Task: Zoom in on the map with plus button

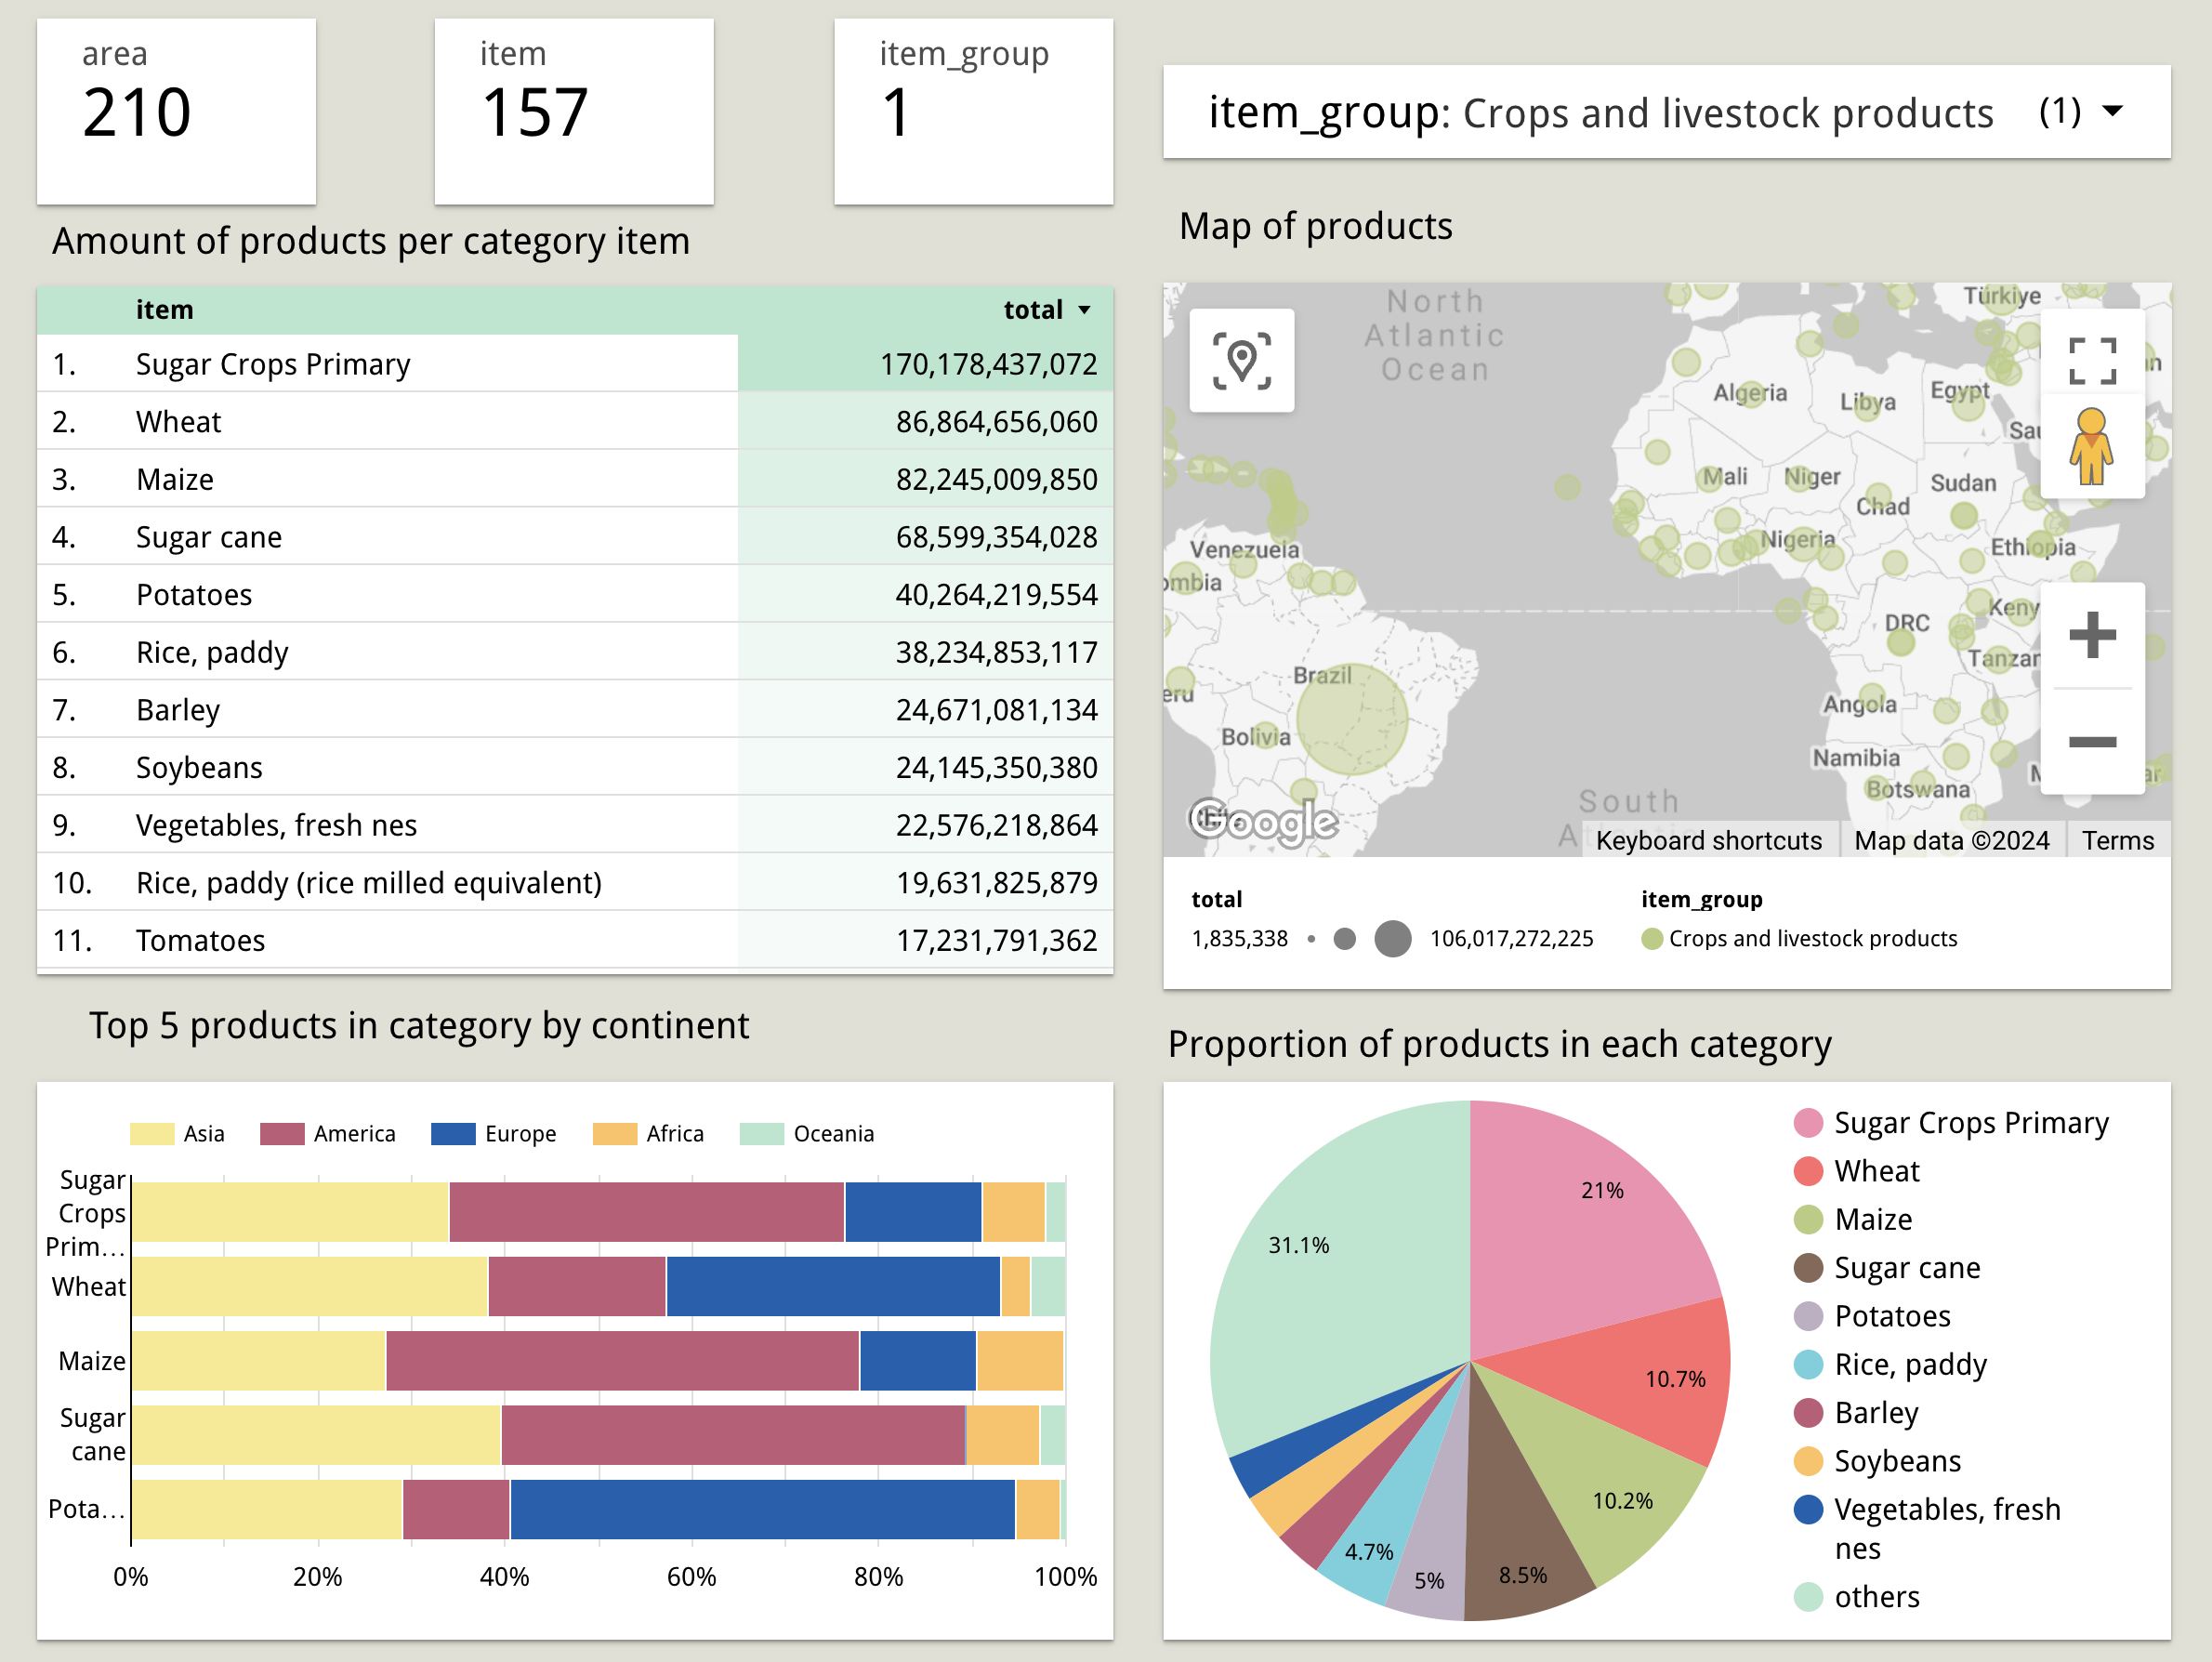Action: click(x=2092, y=635)
